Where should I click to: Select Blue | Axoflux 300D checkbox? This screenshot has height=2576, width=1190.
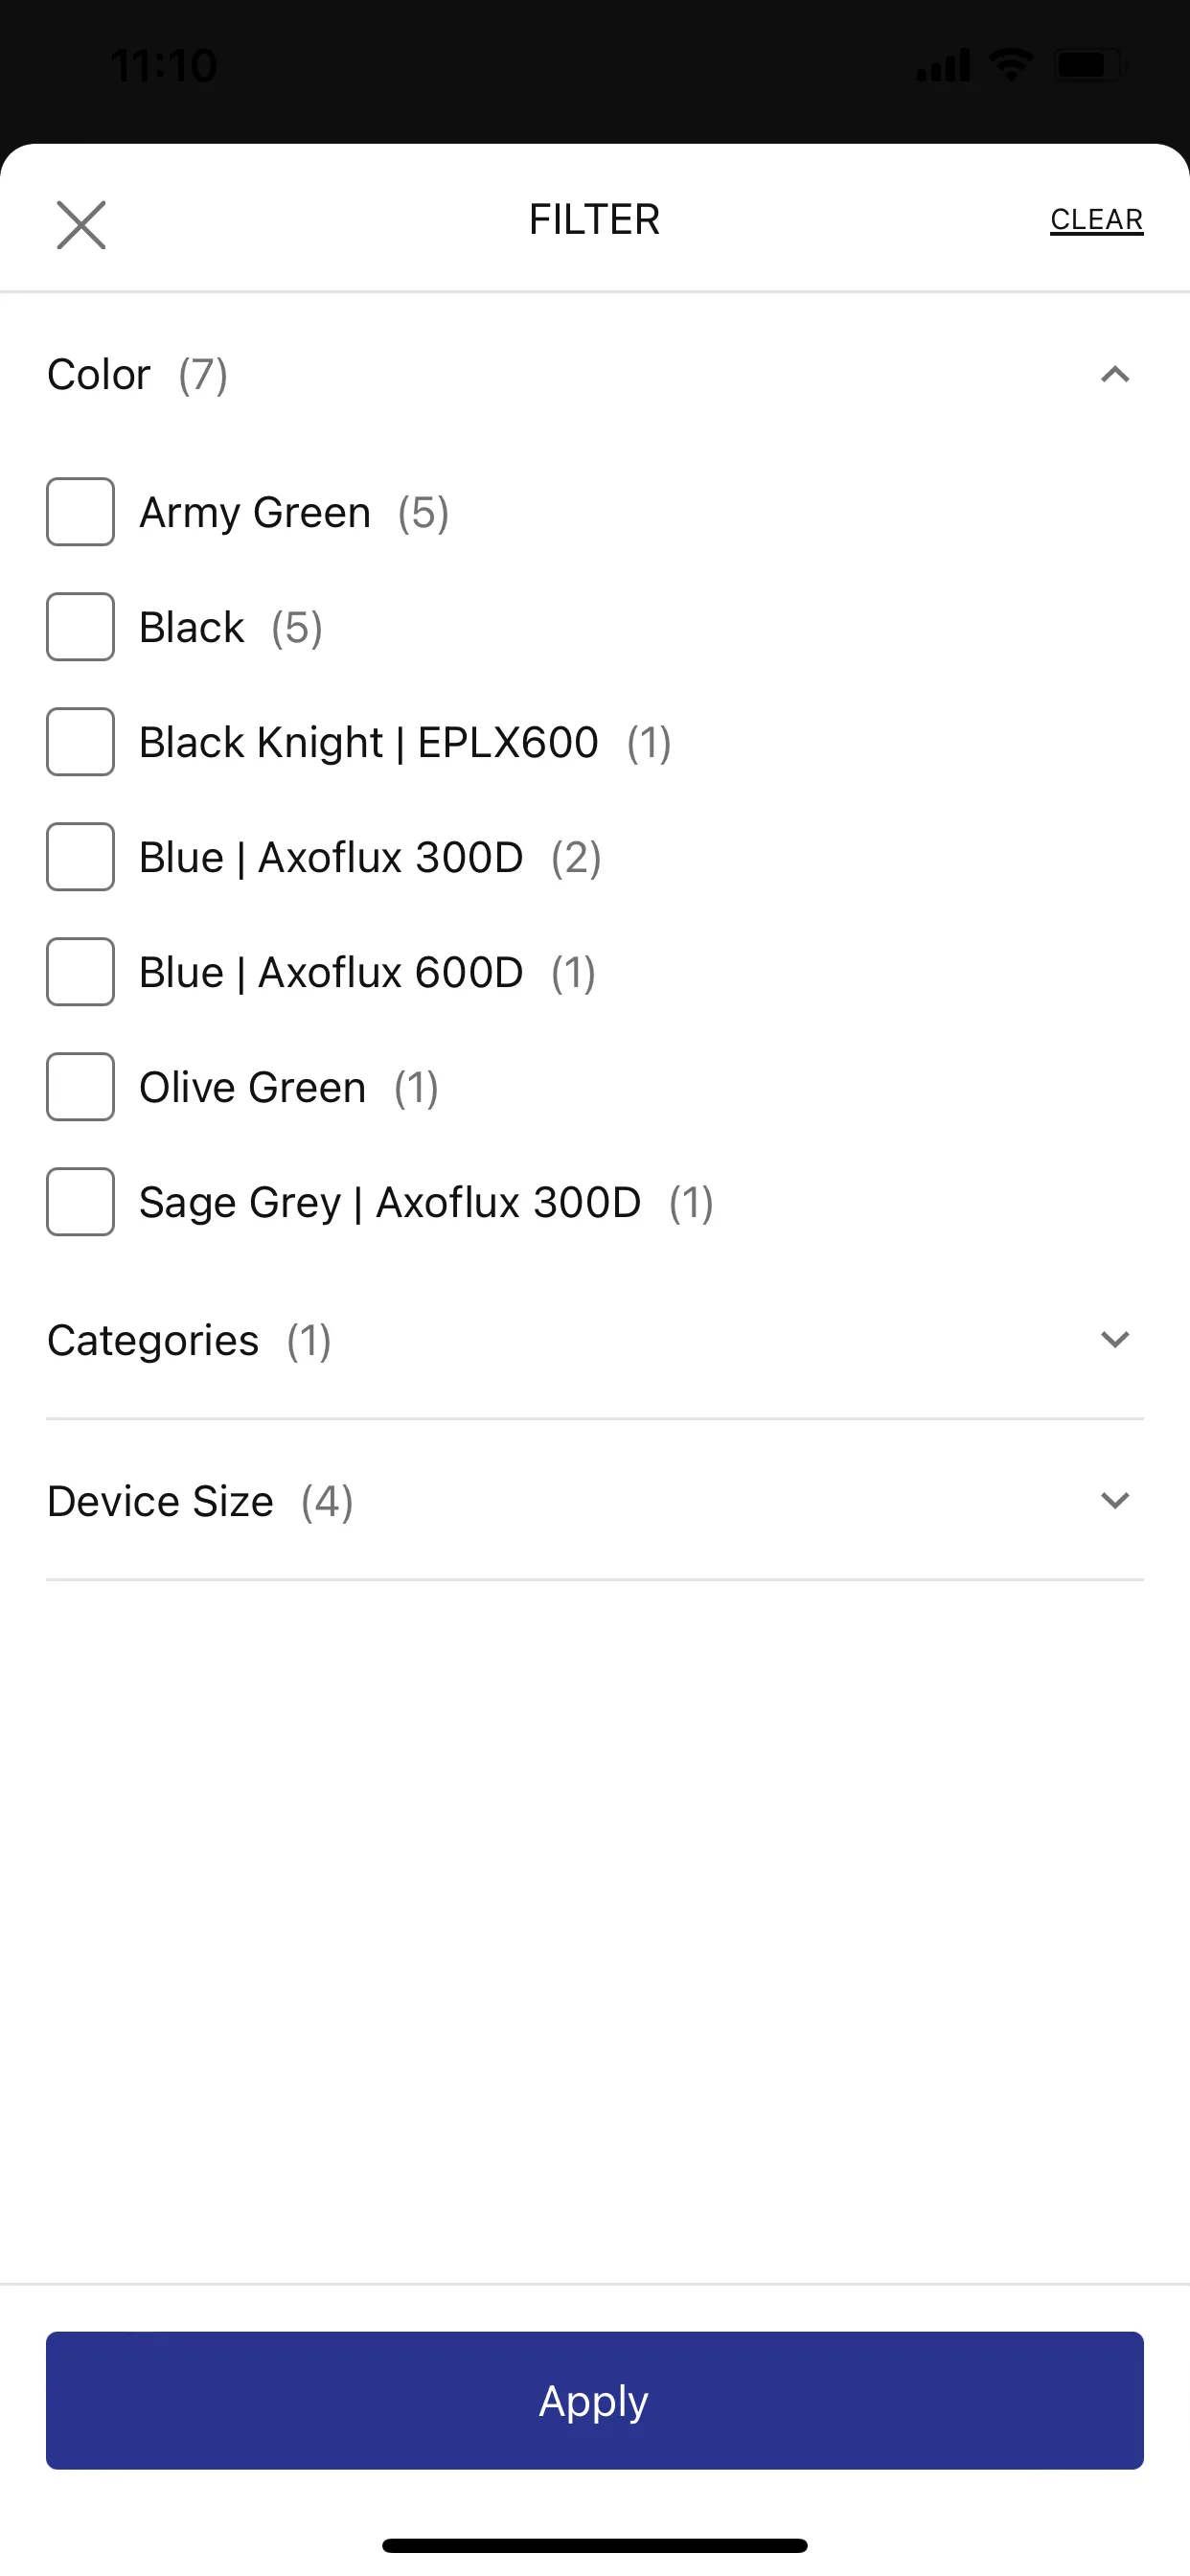[x=80, y=857]
